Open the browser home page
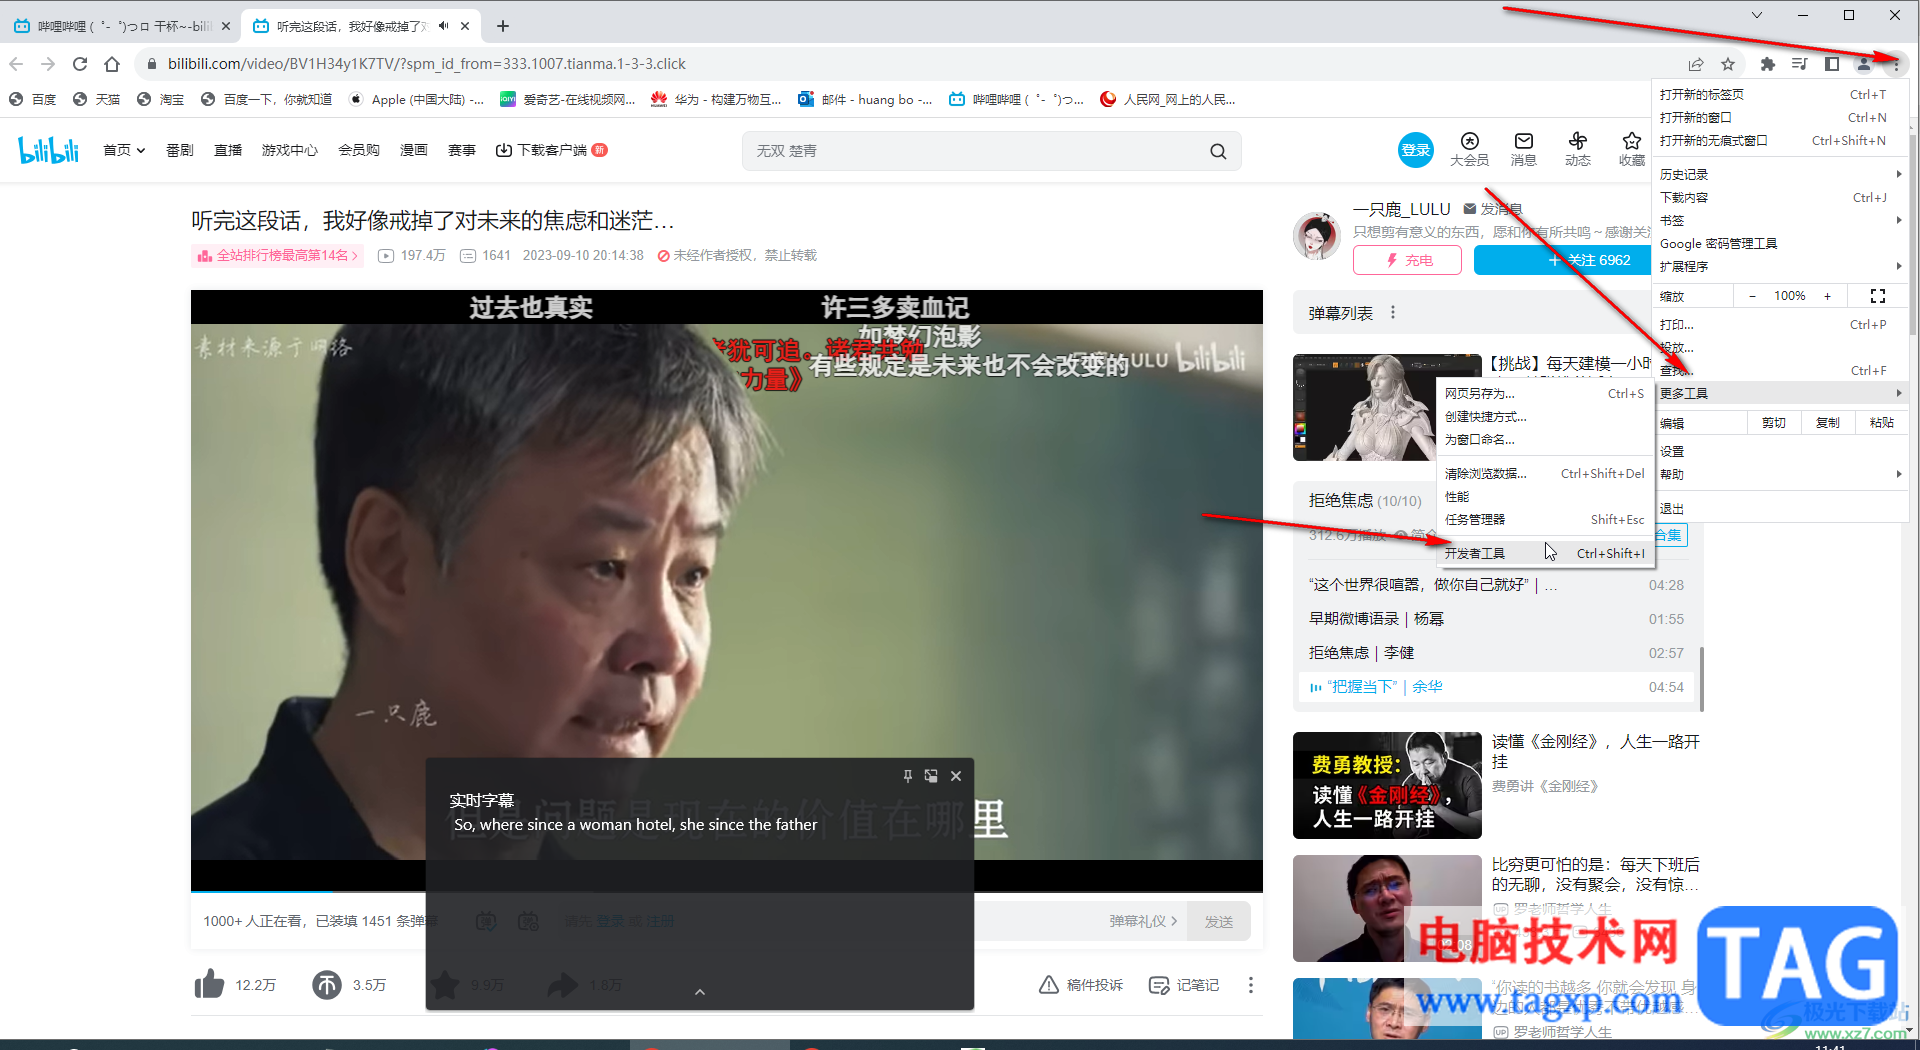The height and width of the screenshot is (1050, 1920). point(112,64)
